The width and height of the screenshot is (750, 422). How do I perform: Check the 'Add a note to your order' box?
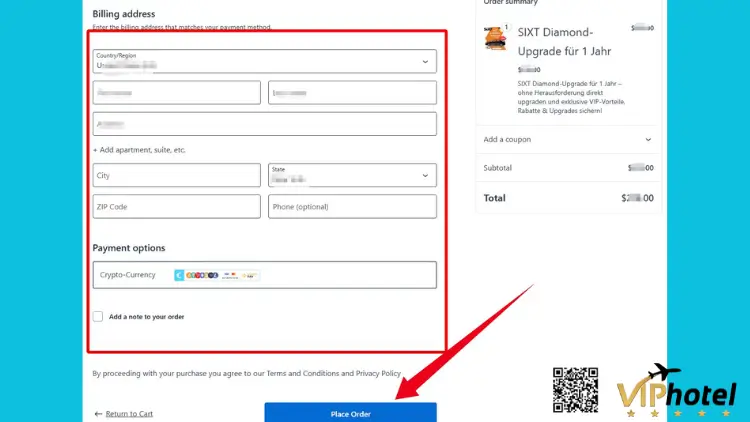tap(98, 316)
